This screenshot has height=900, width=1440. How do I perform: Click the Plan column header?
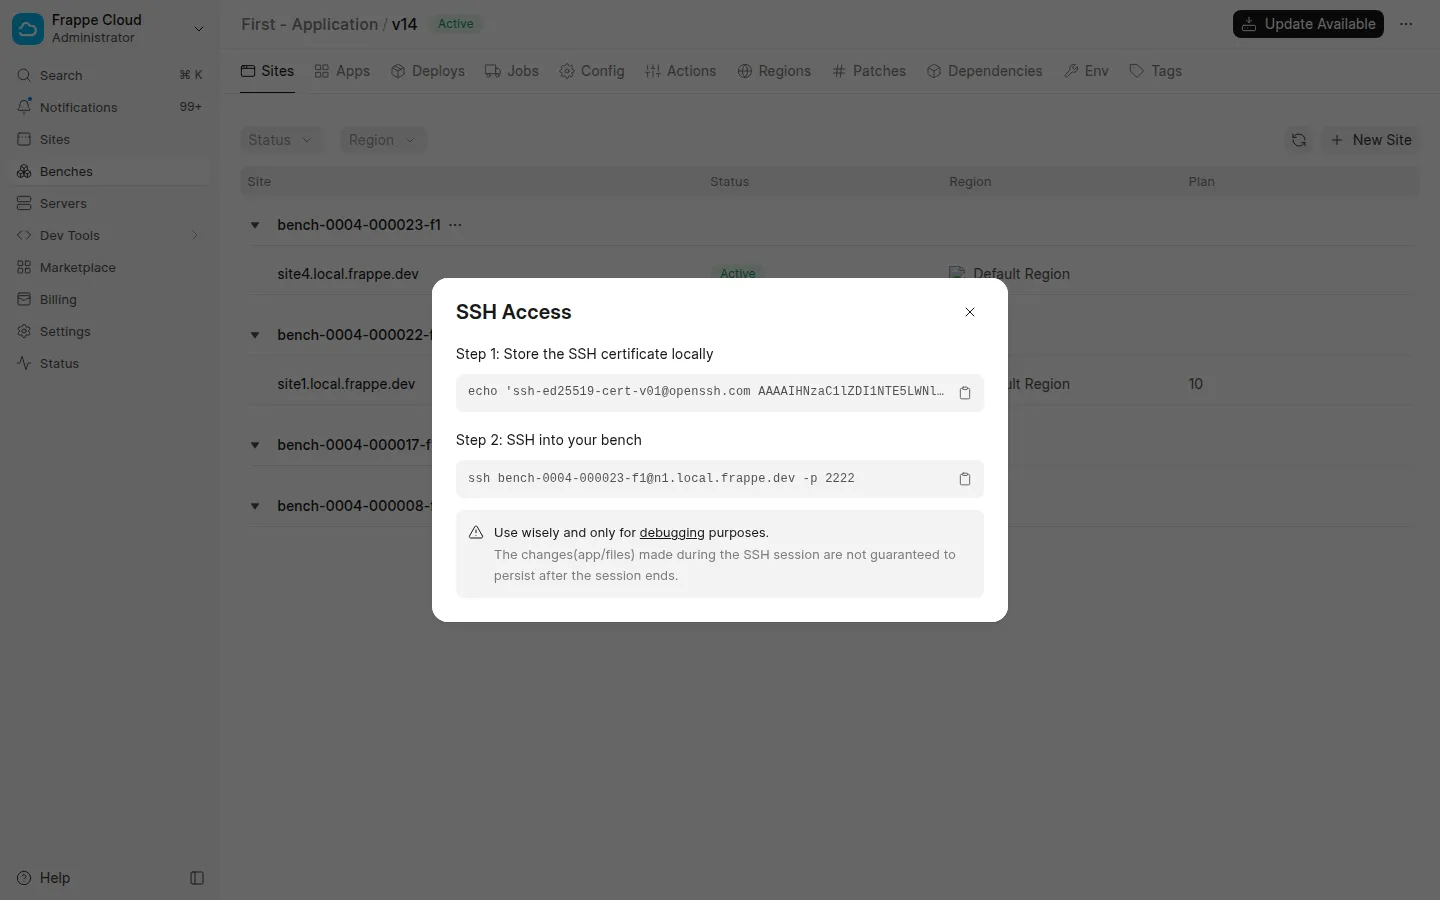tap(1201, 182)
